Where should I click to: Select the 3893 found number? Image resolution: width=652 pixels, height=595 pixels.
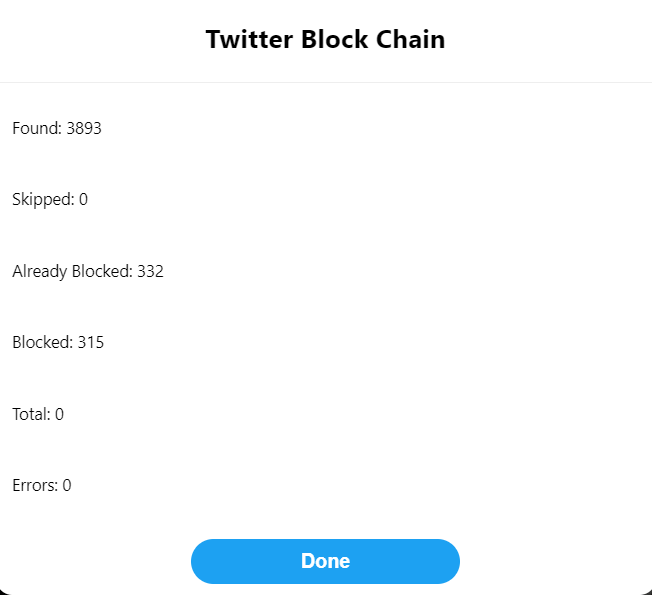click(84, 128)
